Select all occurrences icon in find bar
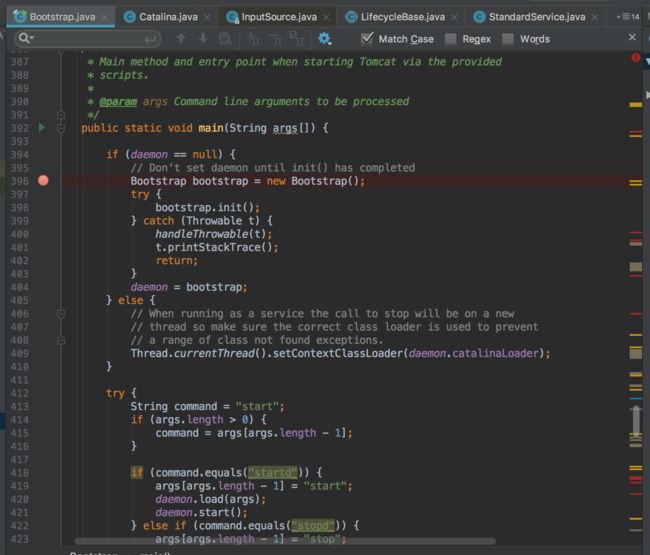Viewport: 650px width, 555px height. tap(297, 39)
